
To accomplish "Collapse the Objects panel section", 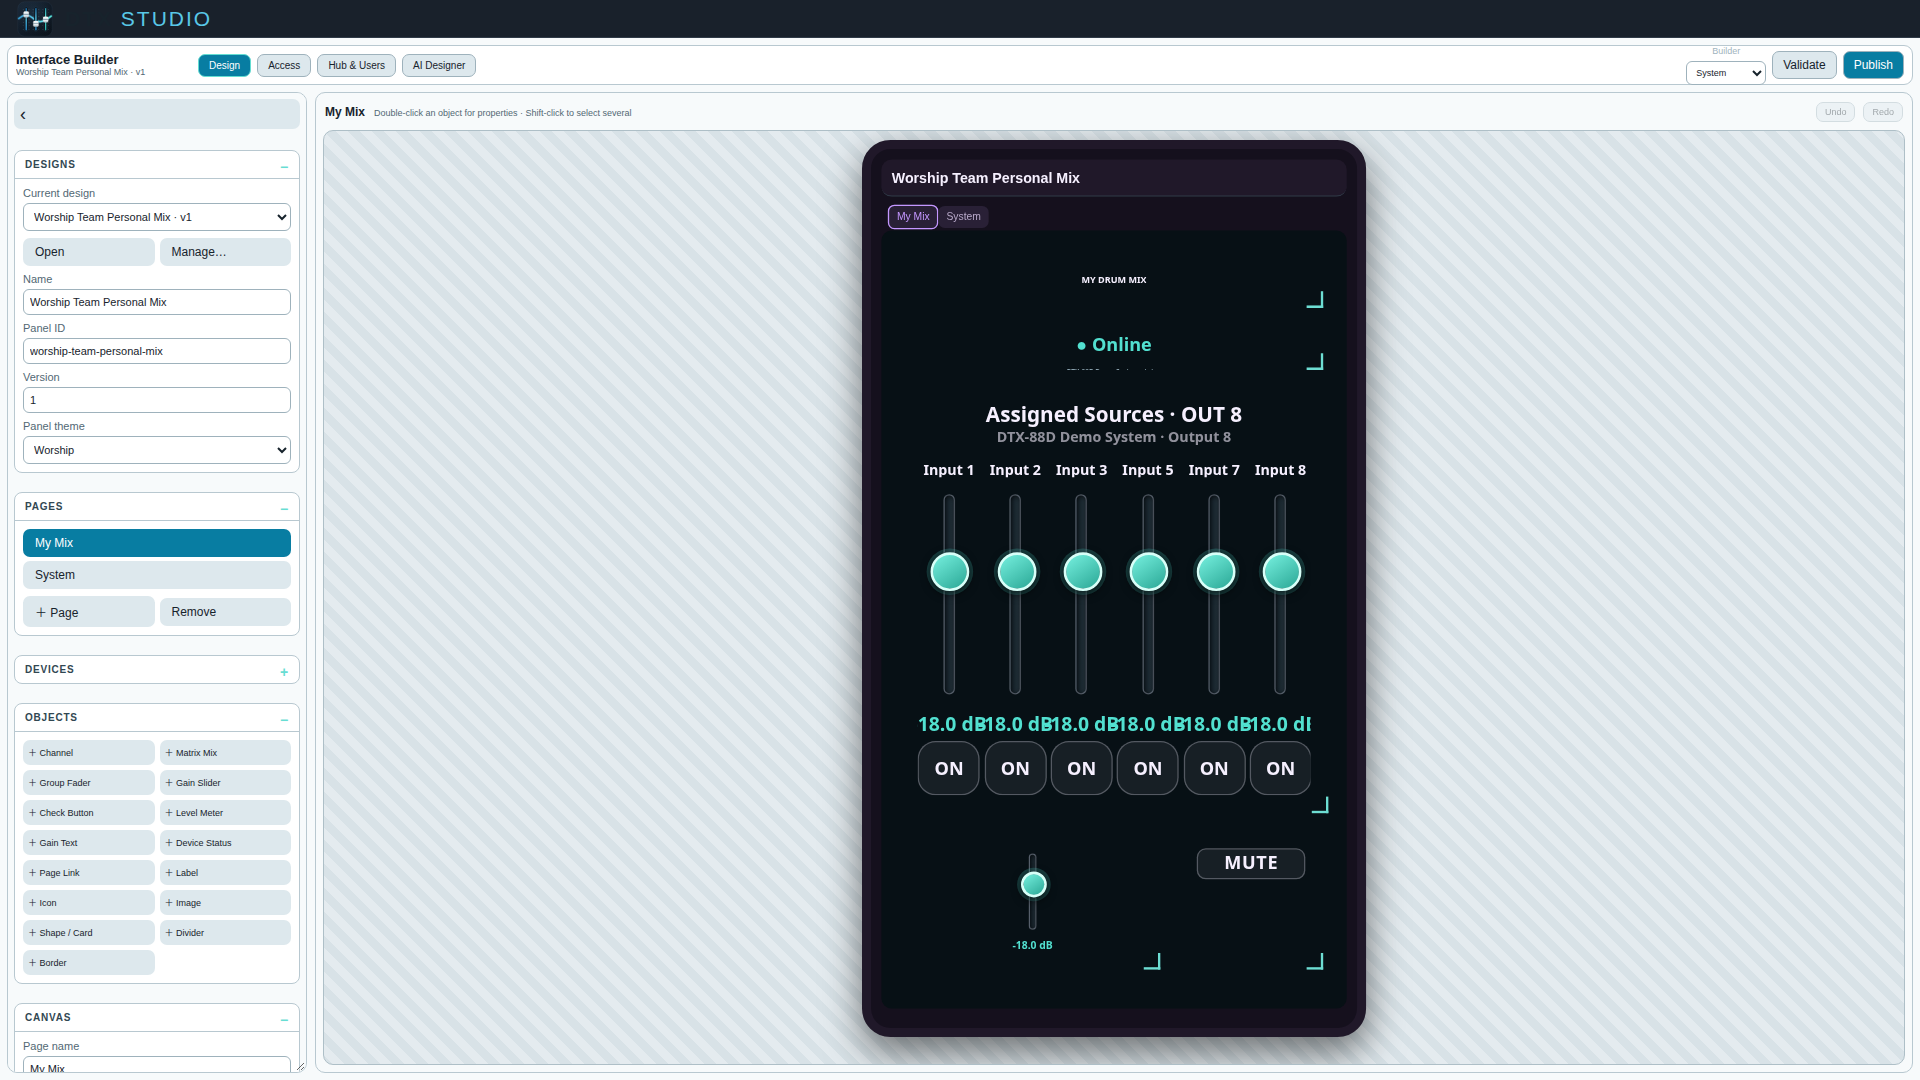I will [x=284, y=718].
